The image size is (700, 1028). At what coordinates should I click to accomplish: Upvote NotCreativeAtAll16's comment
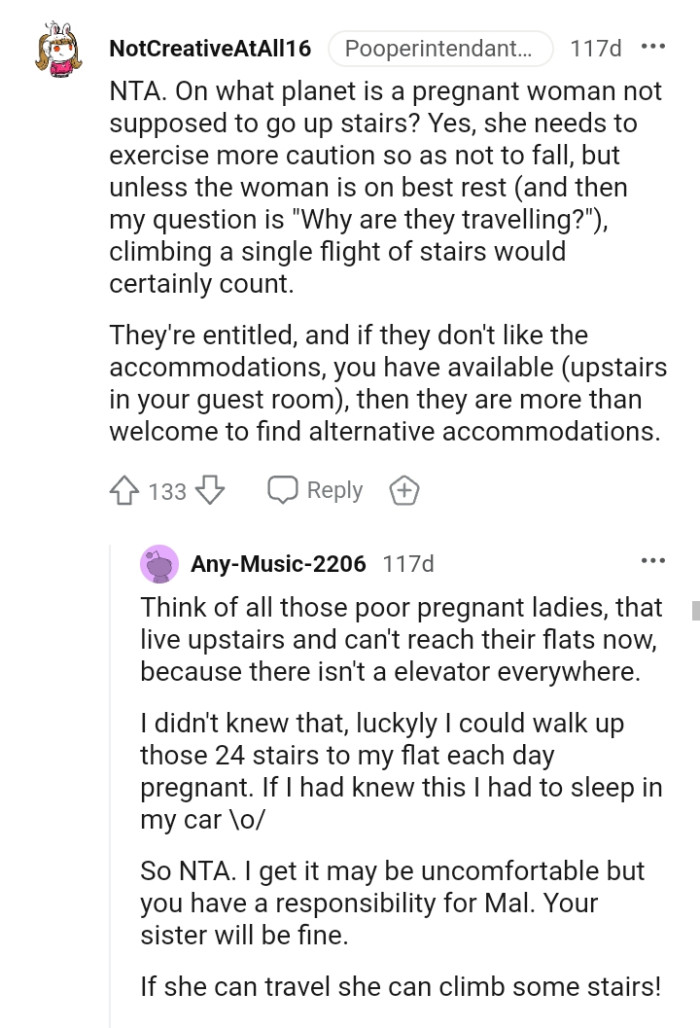124,491
